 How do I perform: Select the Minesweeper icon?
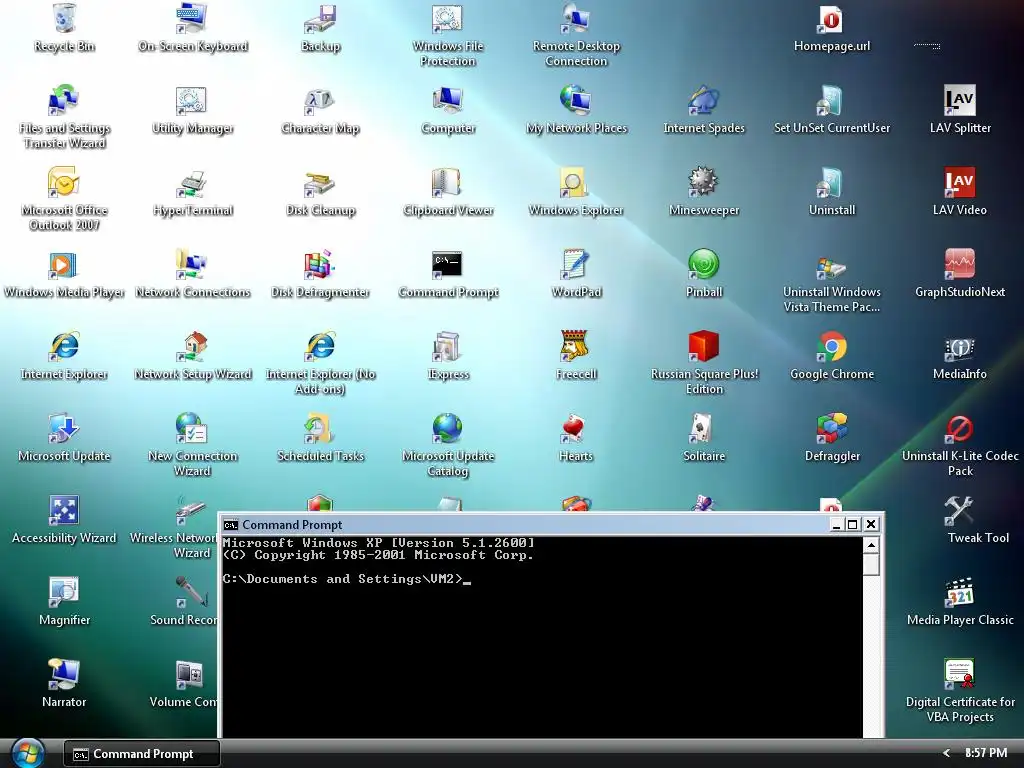704,182
